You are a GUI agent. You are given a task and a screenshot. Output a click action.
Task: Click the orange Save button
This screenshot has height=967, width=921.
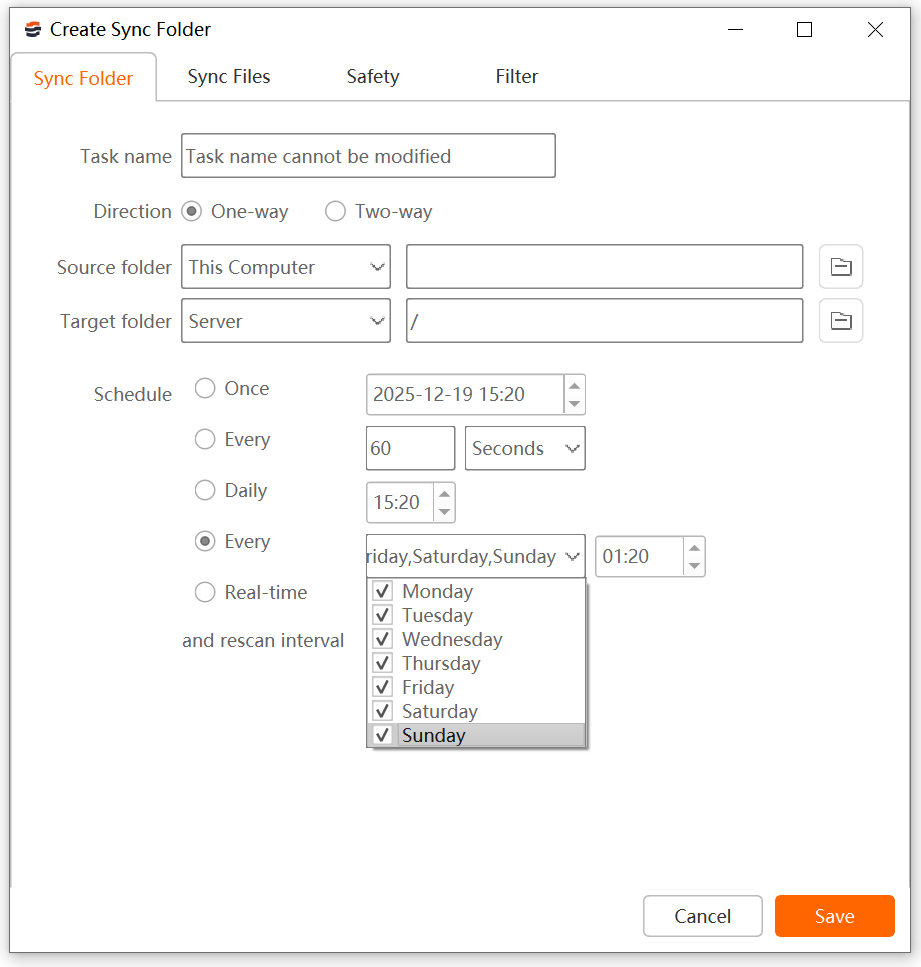point(834,916)
